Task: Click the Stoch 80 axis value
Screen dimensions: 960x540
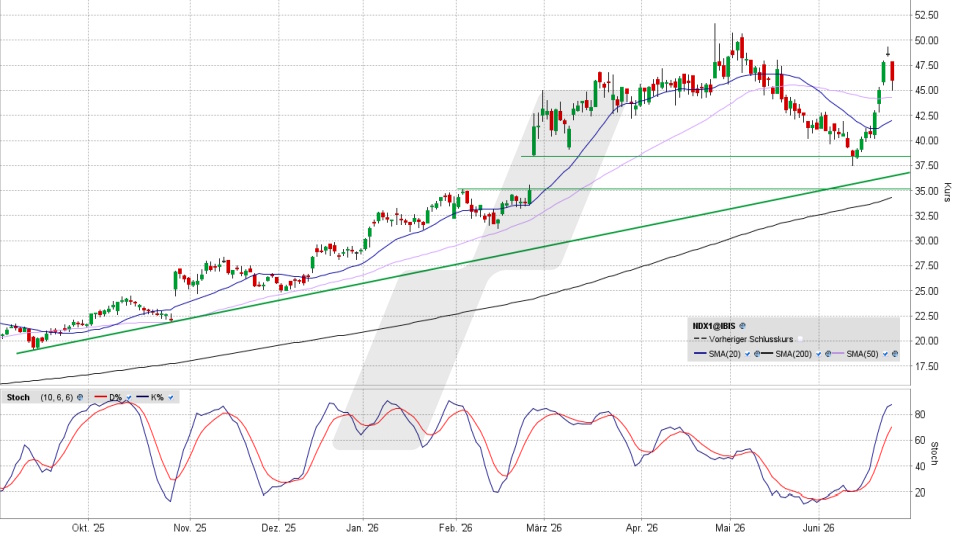Action: [920, 414]
